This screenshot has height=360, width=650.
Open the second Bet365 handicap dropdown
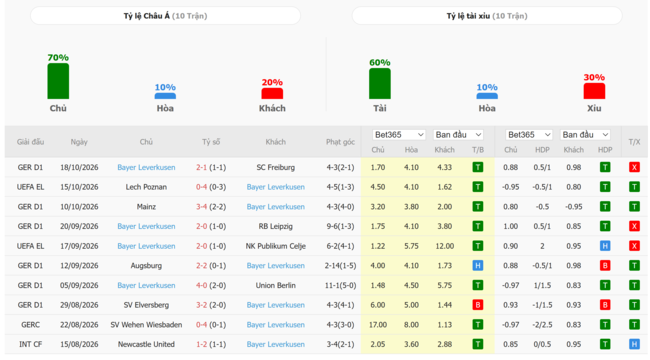coord(529,135)
